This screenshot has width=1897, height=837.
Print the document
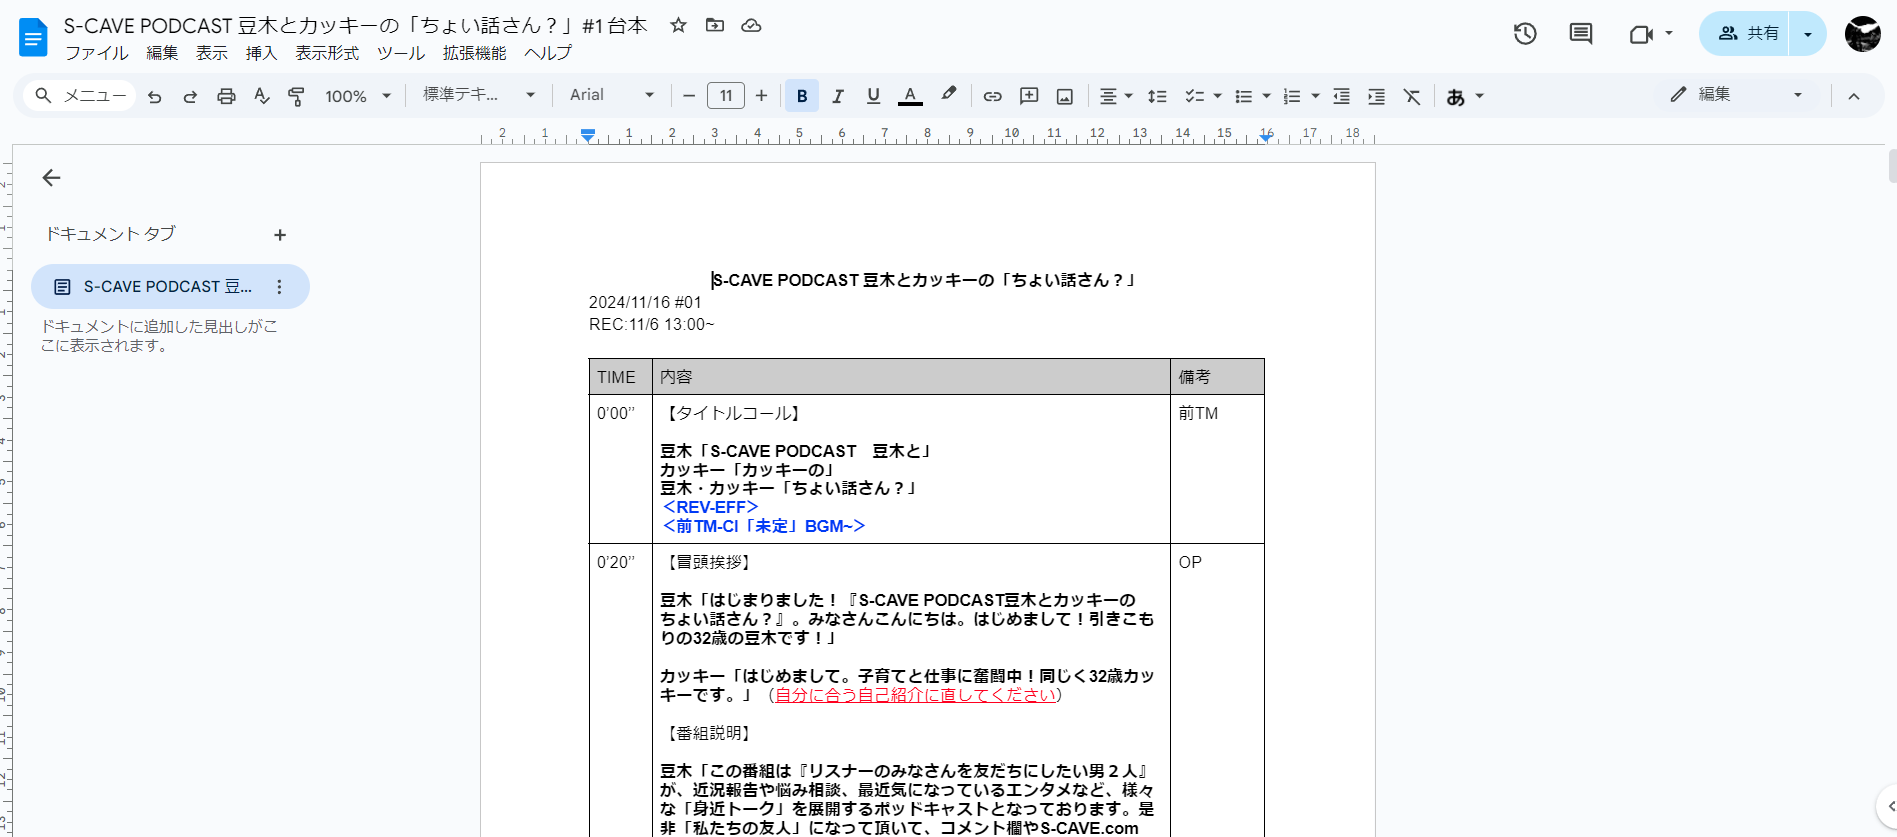pos(226,96)
